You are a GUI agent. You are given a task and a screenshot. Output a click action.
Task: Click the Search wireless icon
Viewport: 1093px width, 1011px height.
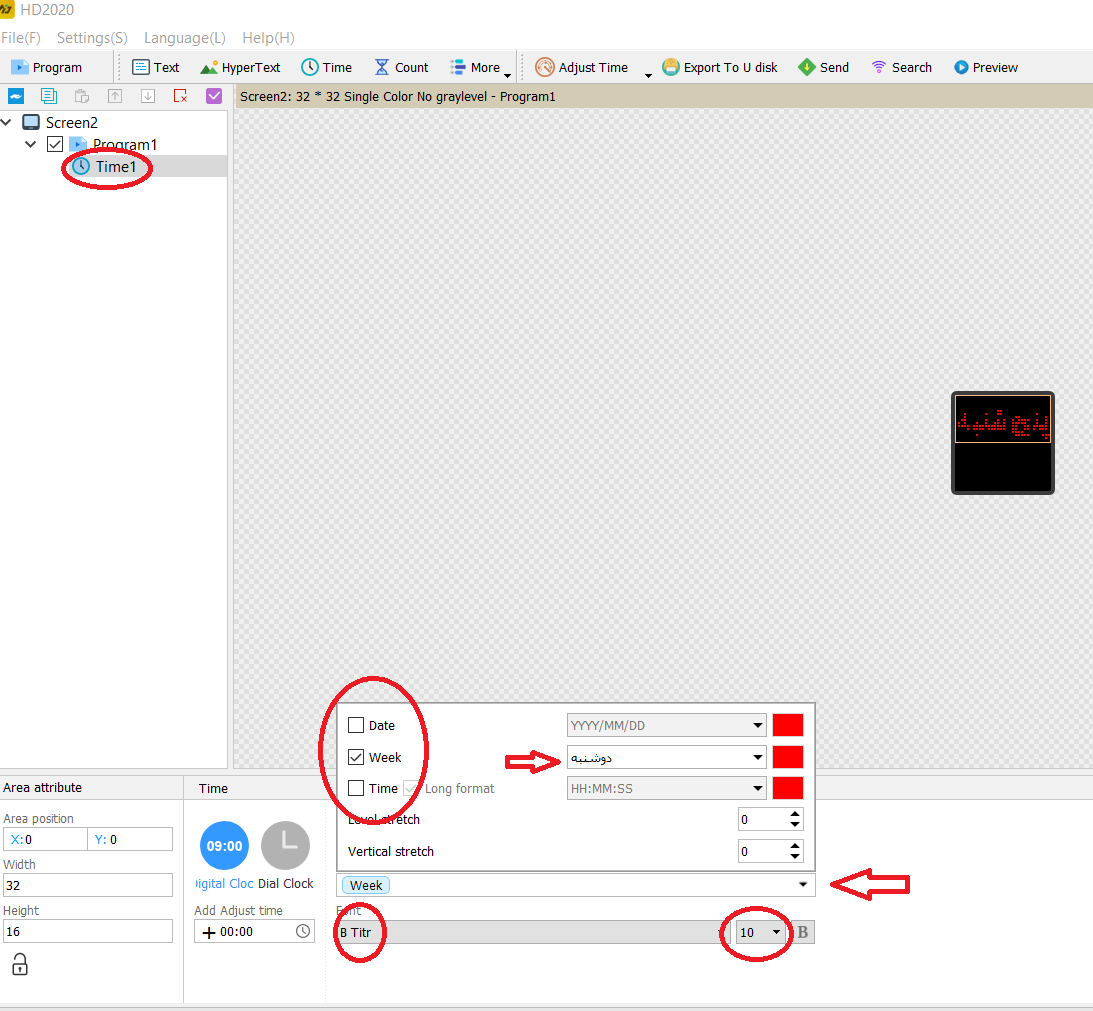coord(879,67)
